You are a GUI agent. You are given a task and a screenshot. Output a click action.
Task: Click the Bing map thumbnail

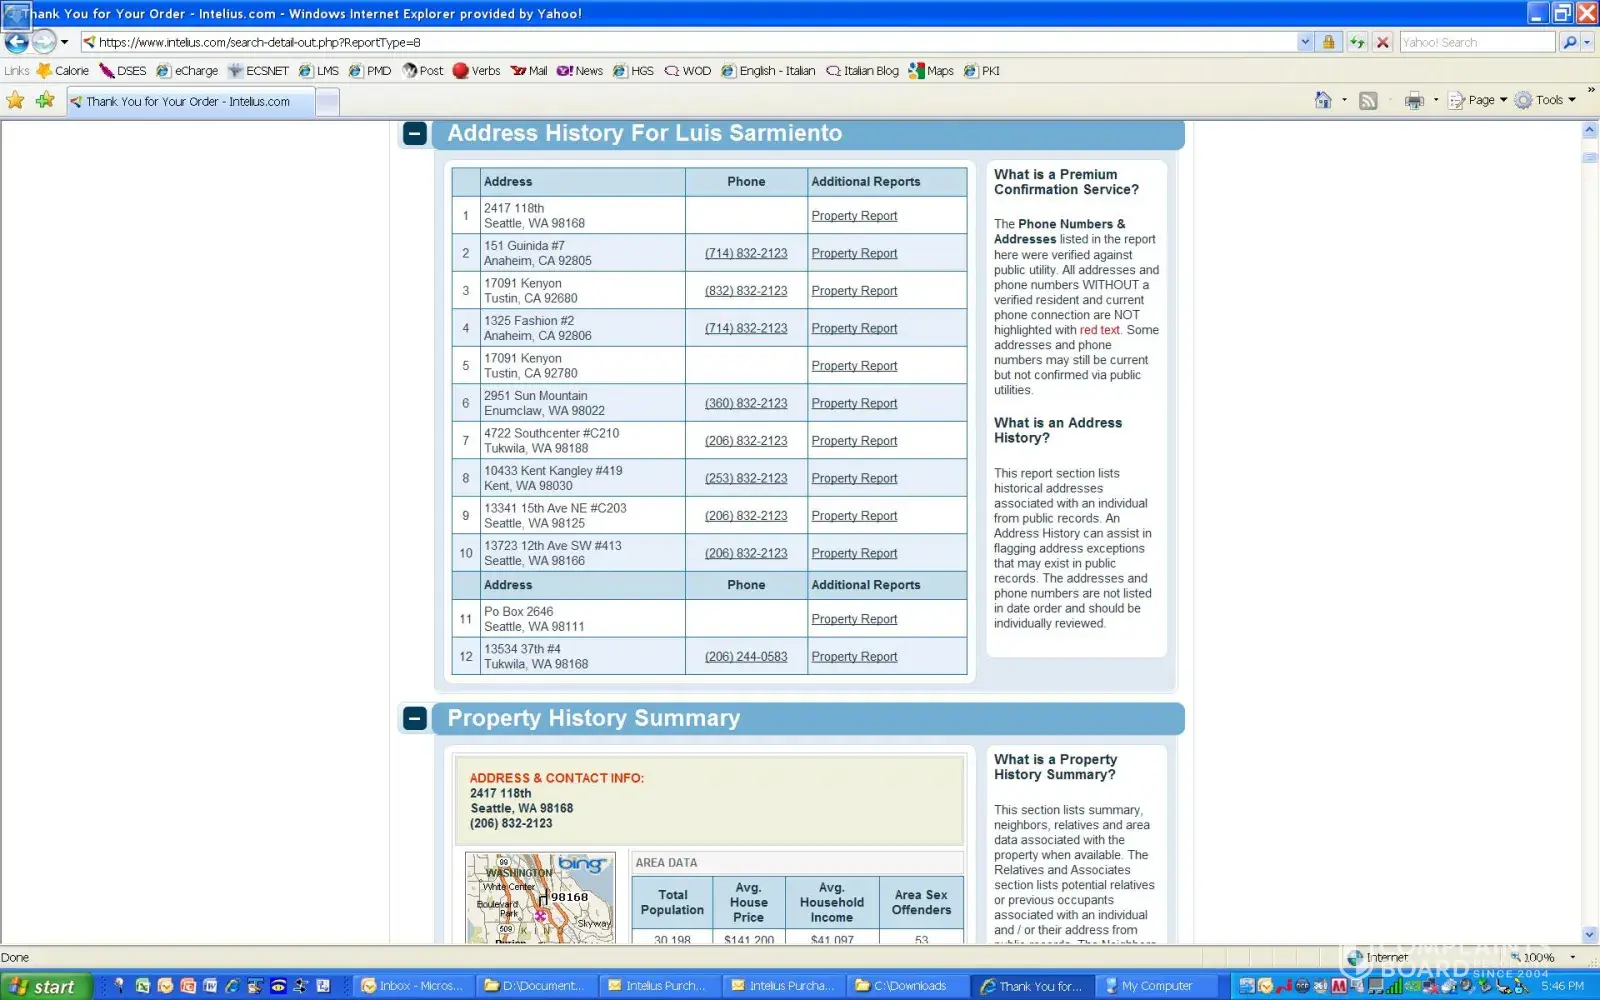pos(540,897)
